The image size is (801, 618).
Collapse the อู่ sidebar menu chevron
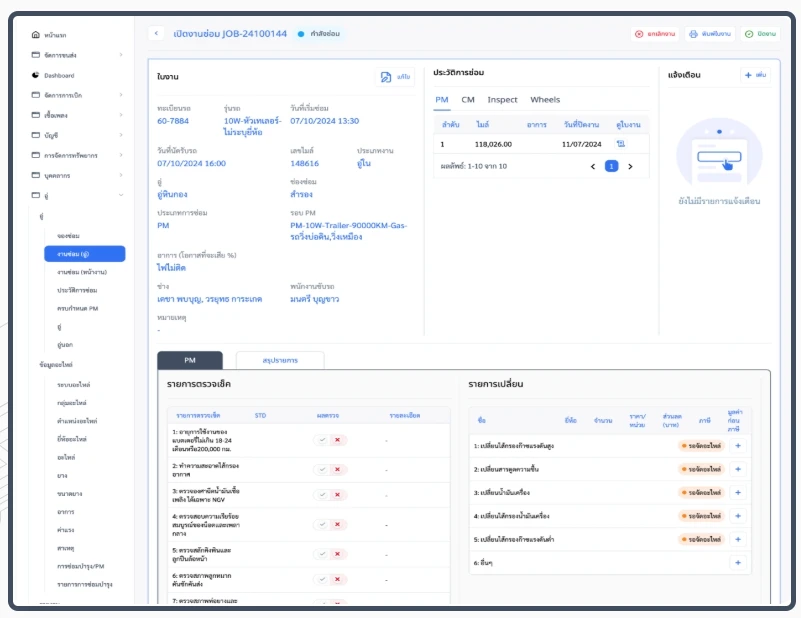[121, 195]
